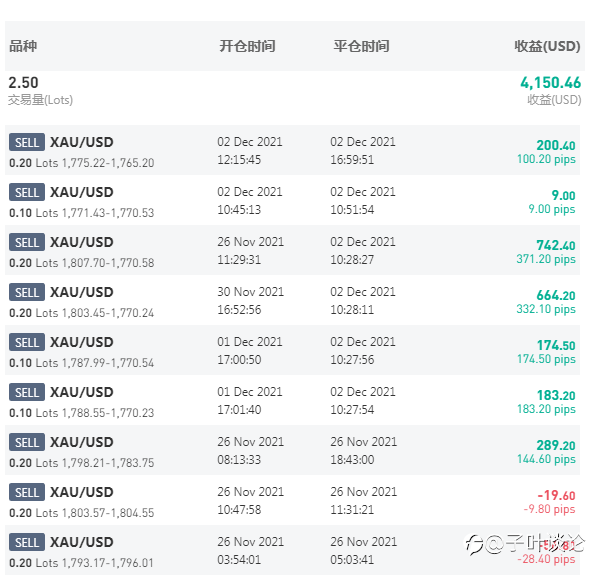Screen dimensions: 592x581
Task: Select the SELL badge on trade 1,771.43-1,770.53
Action: [27, 193]
